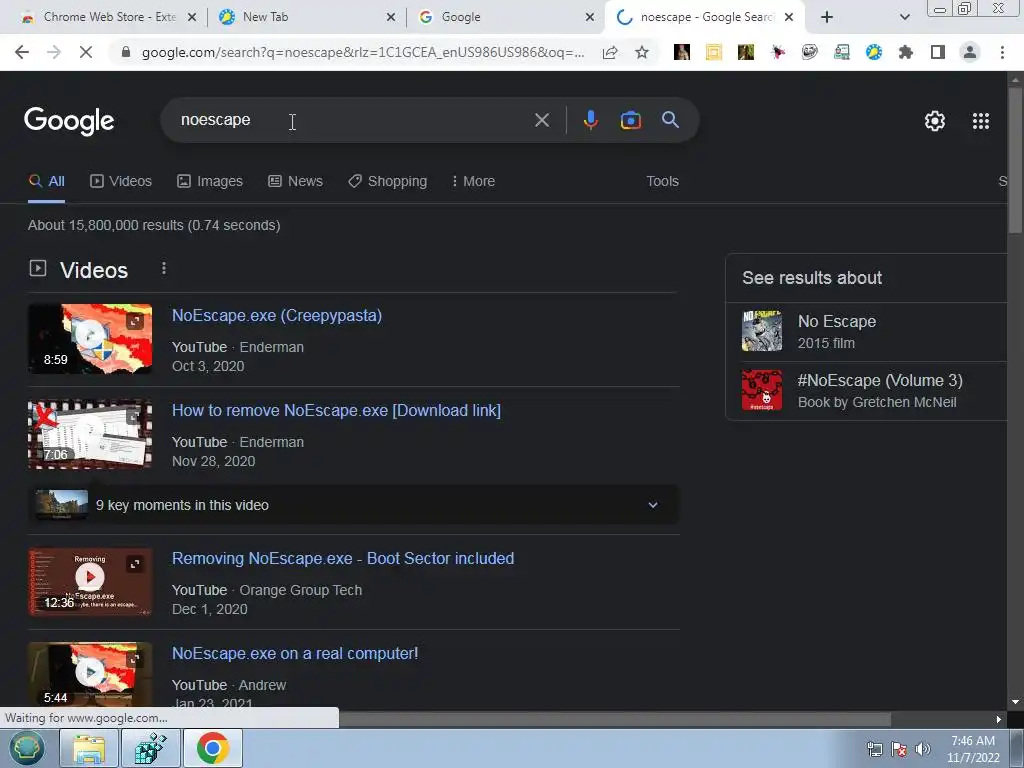Screen dimensions: 1024x768
Task: Switch to the Images search tab
Action: [210, 181]
